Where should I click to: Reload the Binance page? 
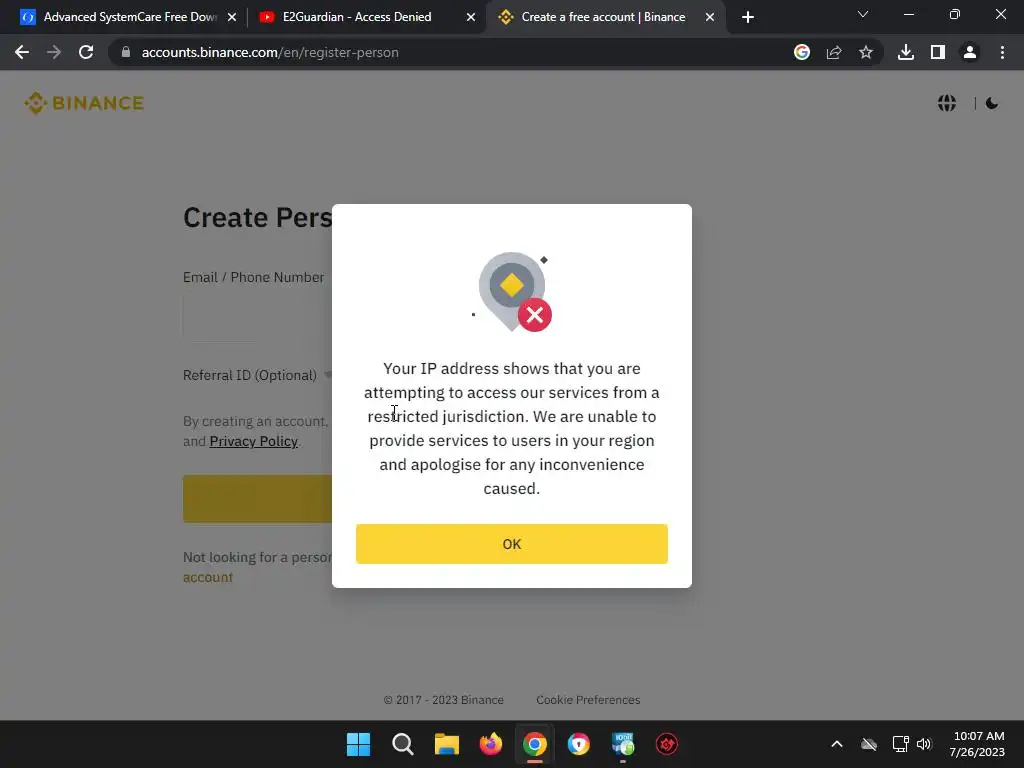click(86, 52)
